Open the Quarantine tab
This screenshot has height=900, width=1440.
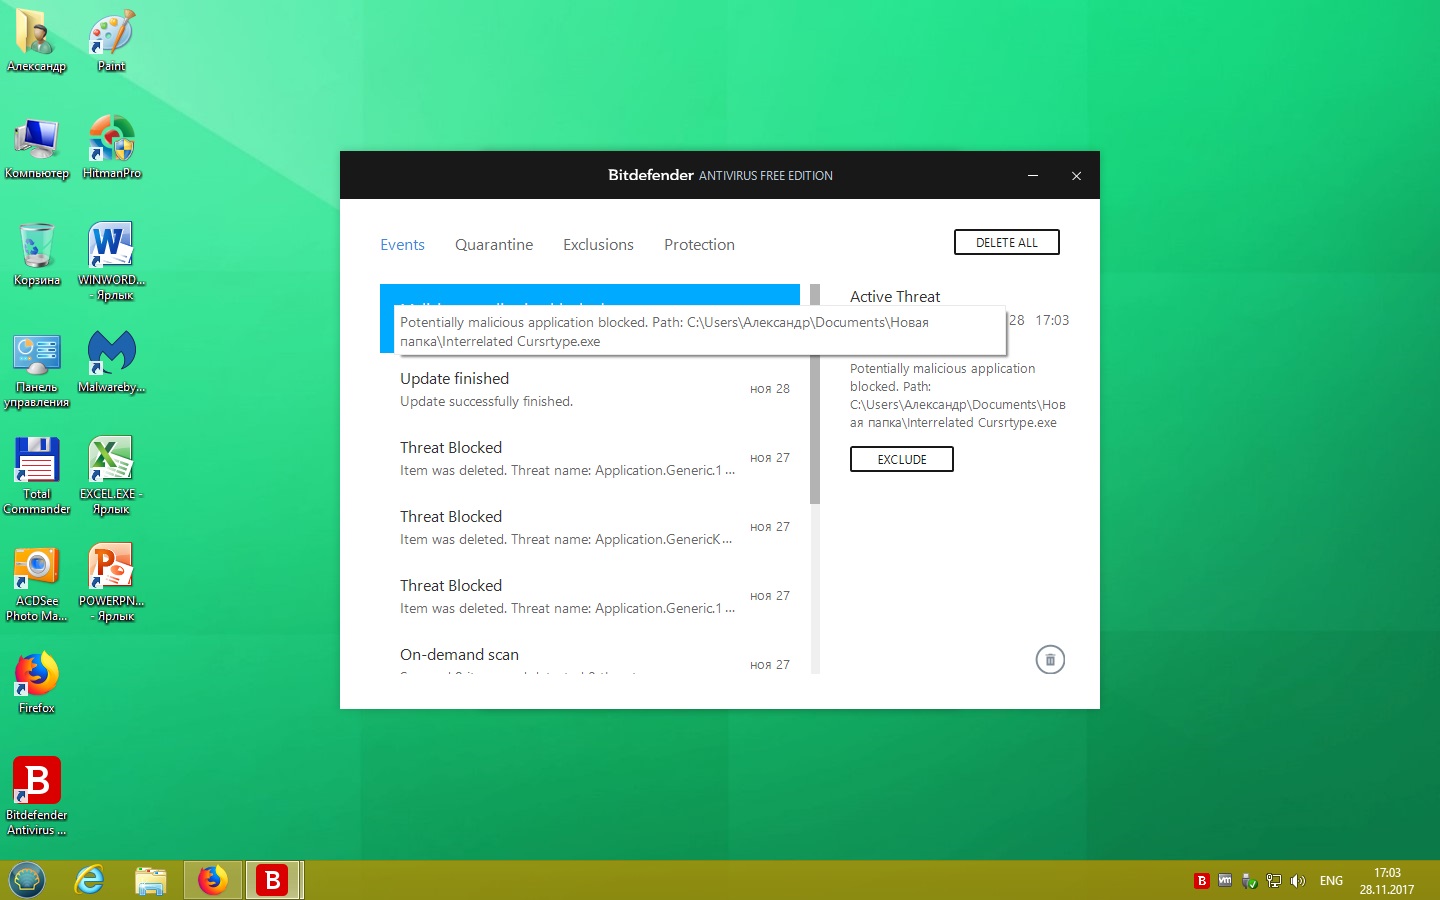(494, 245)
